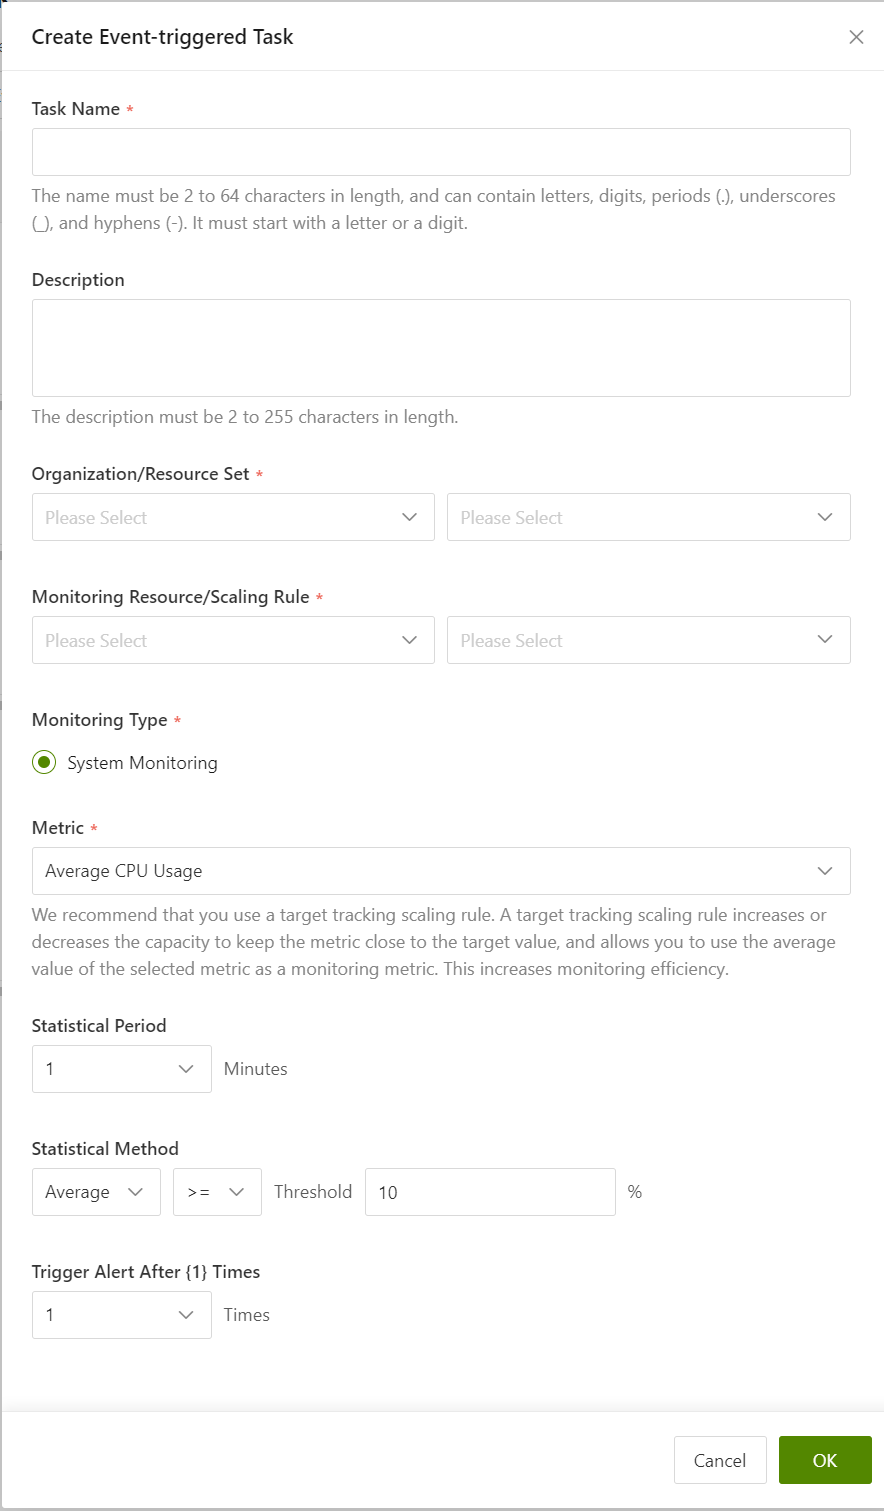
Task: Open the Average statistical method dropdown
Action: click(x=96, y=1192)
